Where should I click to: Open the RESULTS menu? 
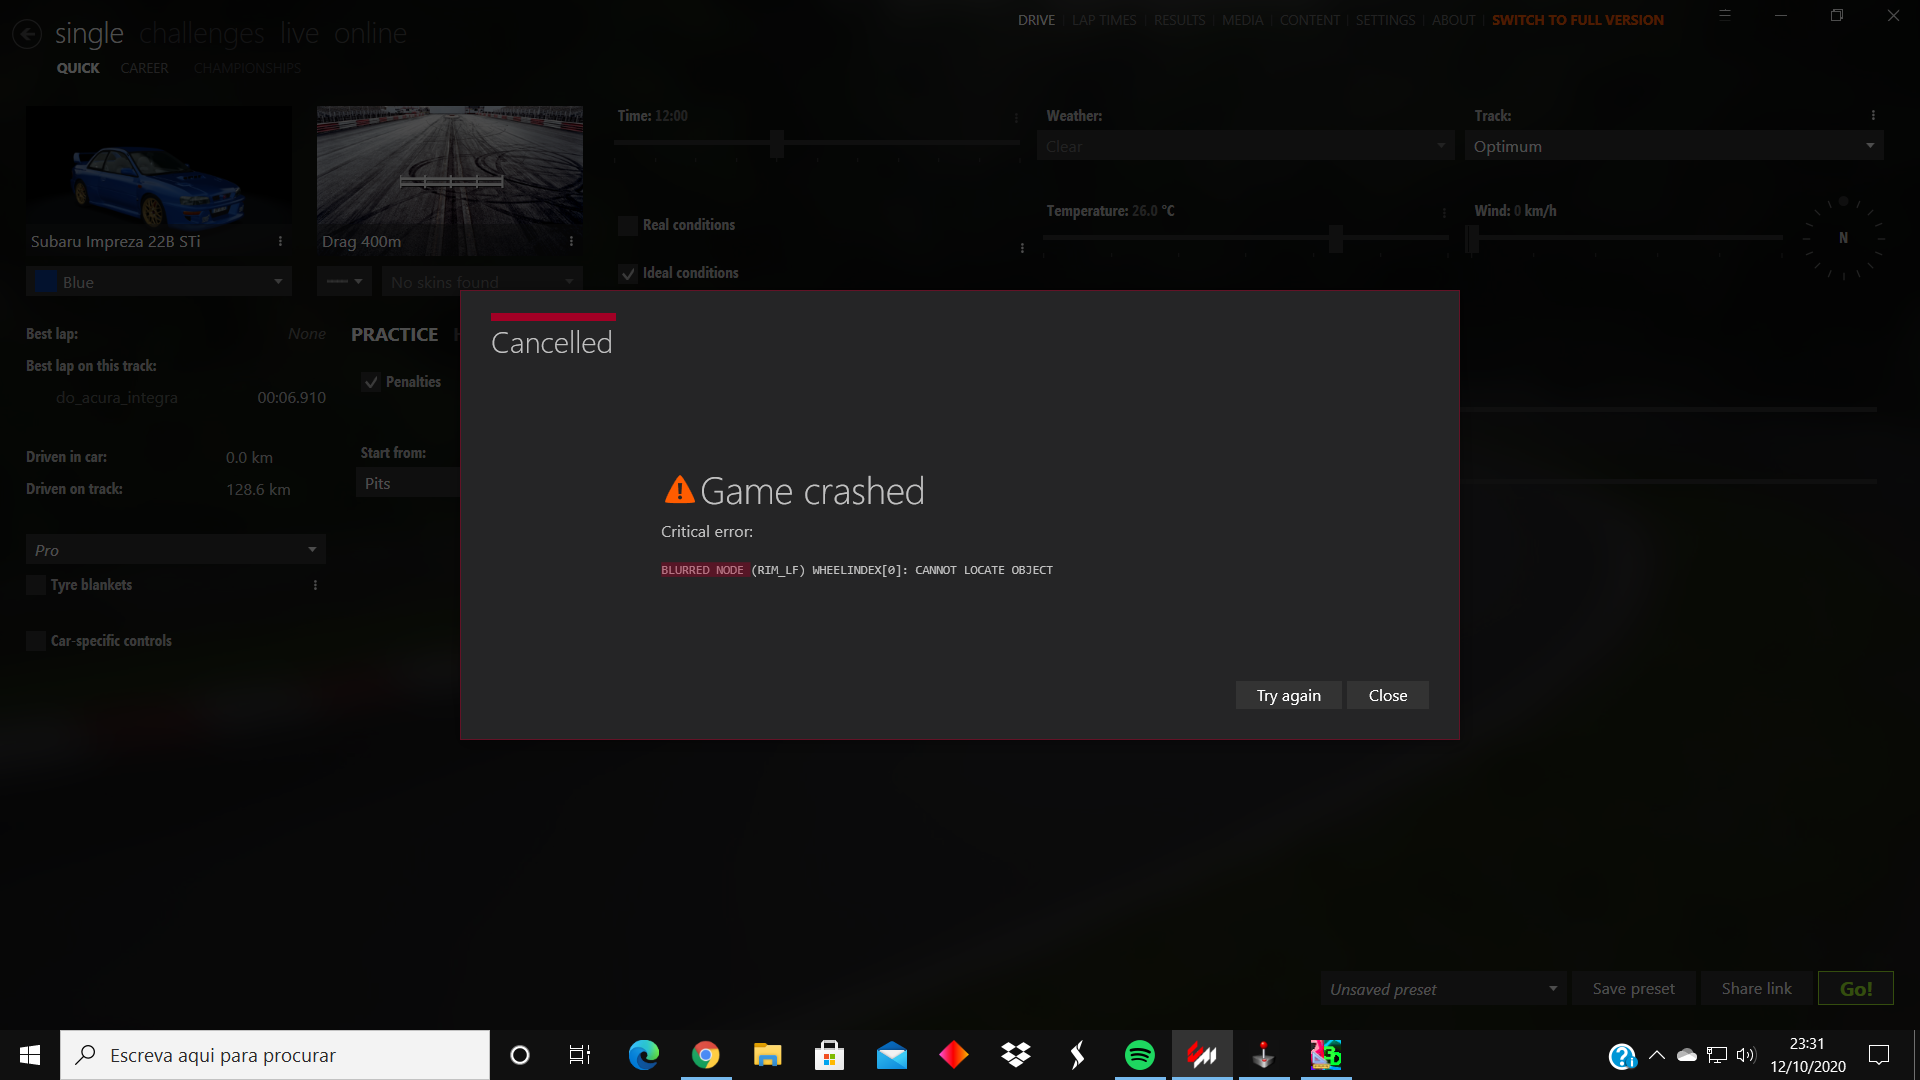coord(1179,20)
